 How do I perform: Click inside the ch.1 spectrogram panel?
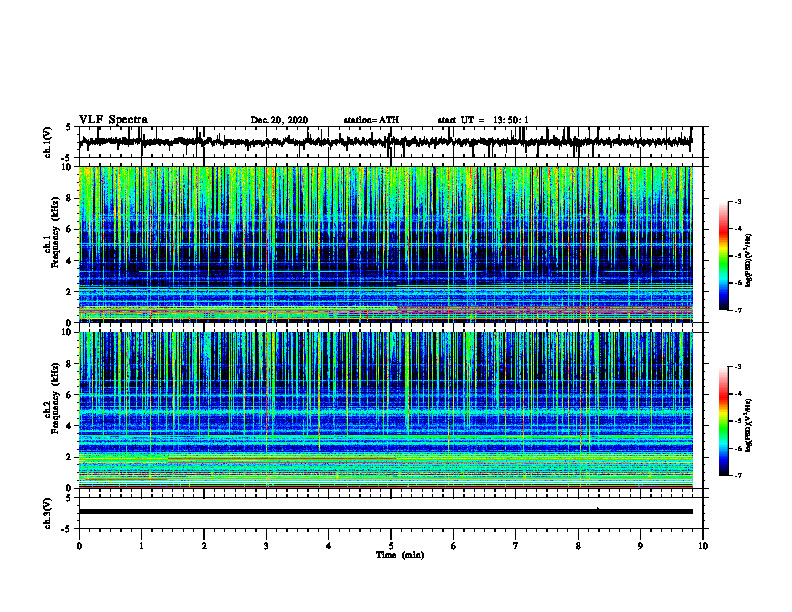(x=385, y=244)
